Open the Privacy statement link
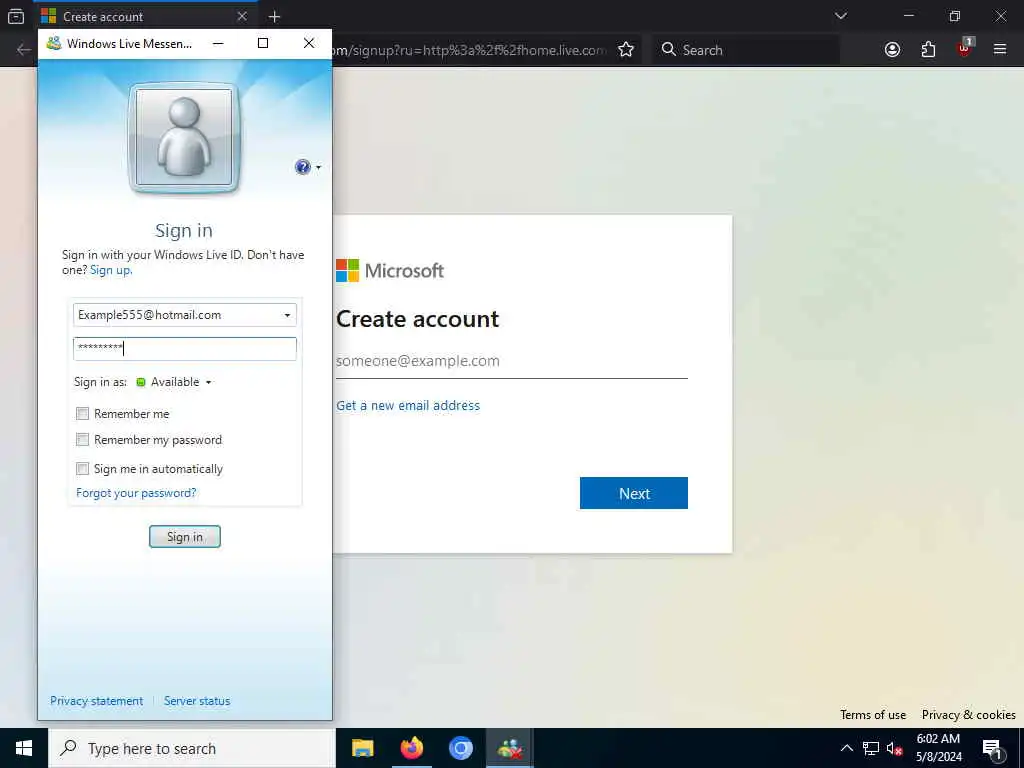Screen dimensions: 1024x768 pyautogui.click(x=97, y=701)
